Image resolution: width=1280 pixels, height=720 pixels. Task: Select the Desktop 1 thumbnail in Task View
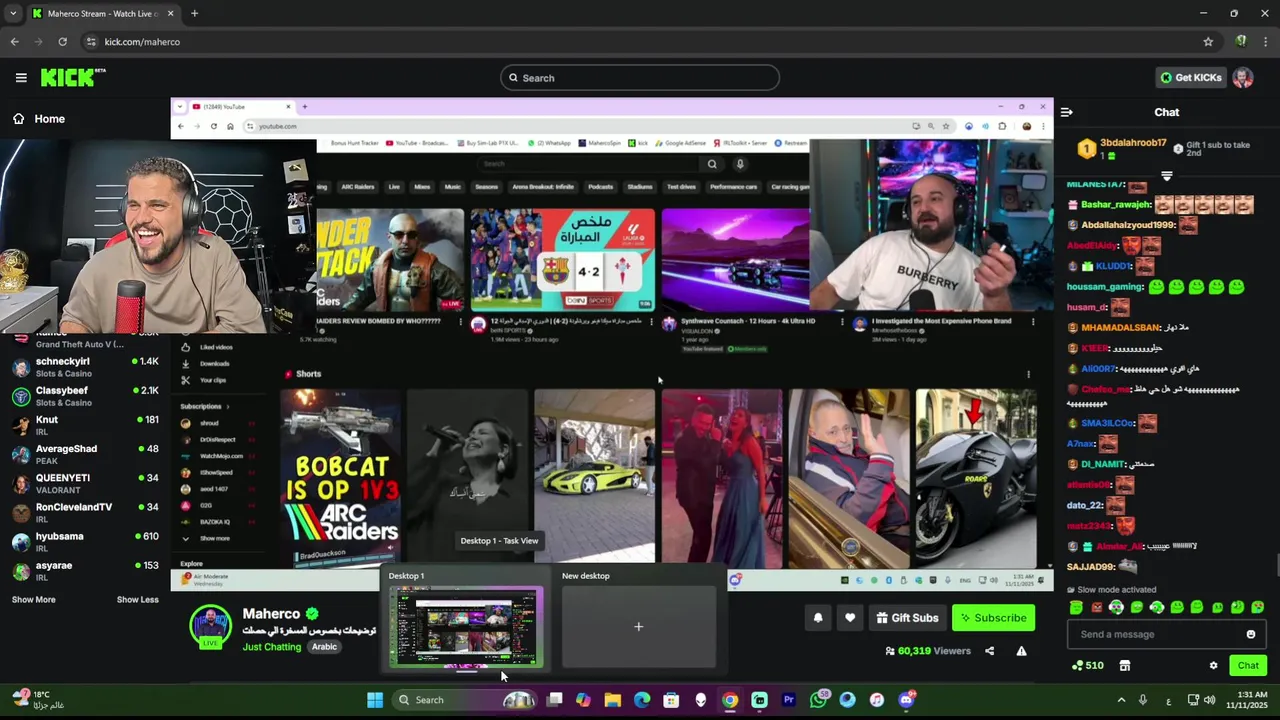[466, 627]
